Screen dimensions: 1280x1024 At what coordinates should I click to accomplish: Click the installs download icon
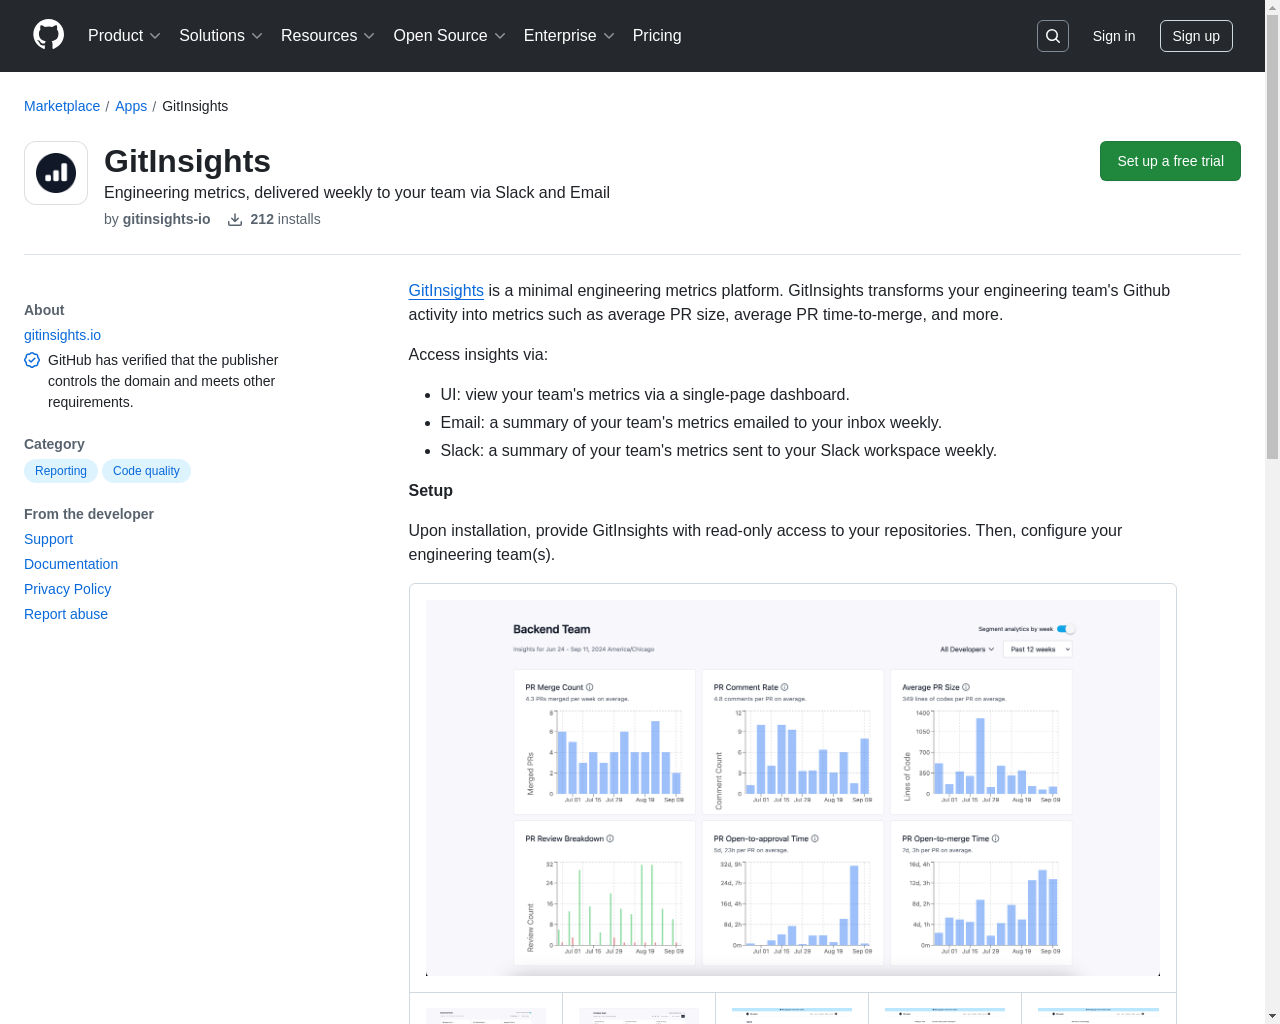[x=235, y=219]
